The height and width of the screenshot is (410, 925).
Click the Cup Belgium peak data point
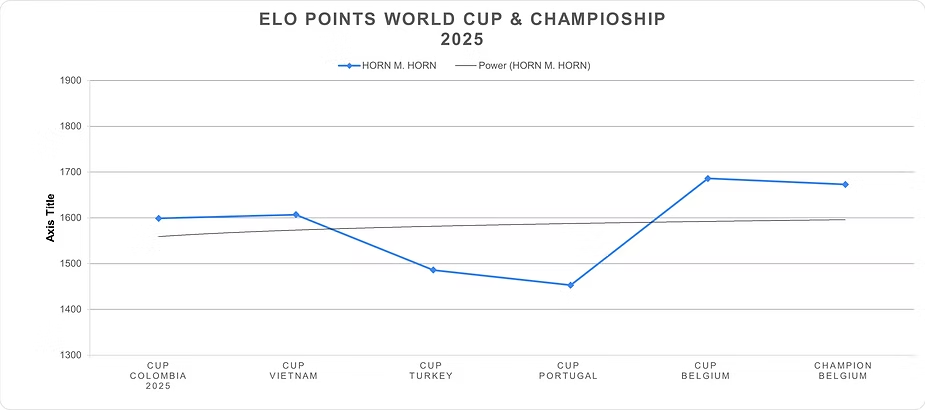tap(707, 178)
